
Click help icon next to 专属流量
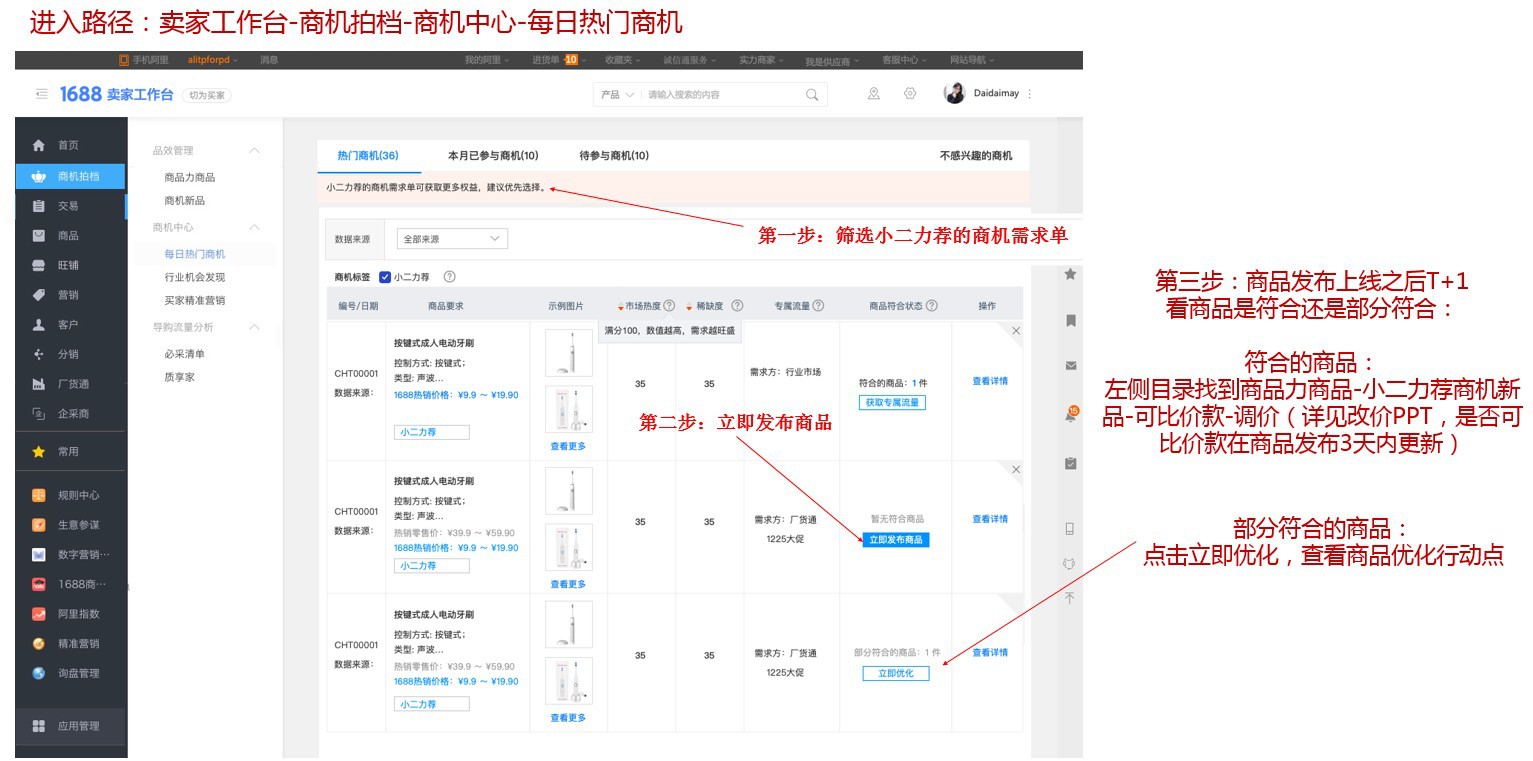point(818,306)
